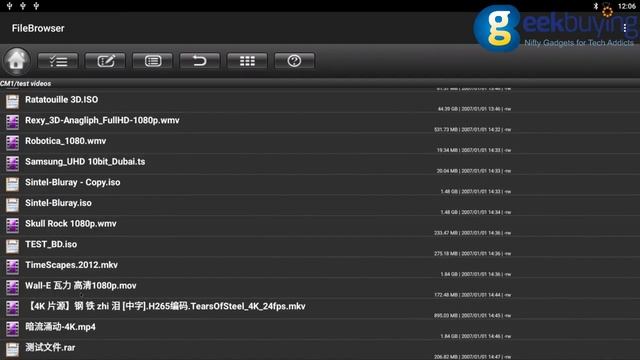The width and height of the screenshot is (640, 360).
Task: Click the video icon of Samsung_UHD Dubai.ts
Action: click(12, 164)
